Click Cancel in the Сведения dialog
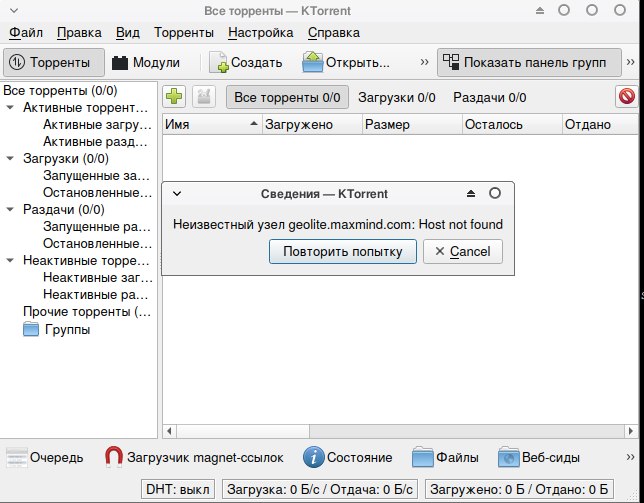The width and height of the screenshot is (644, 503). [463, 251]
